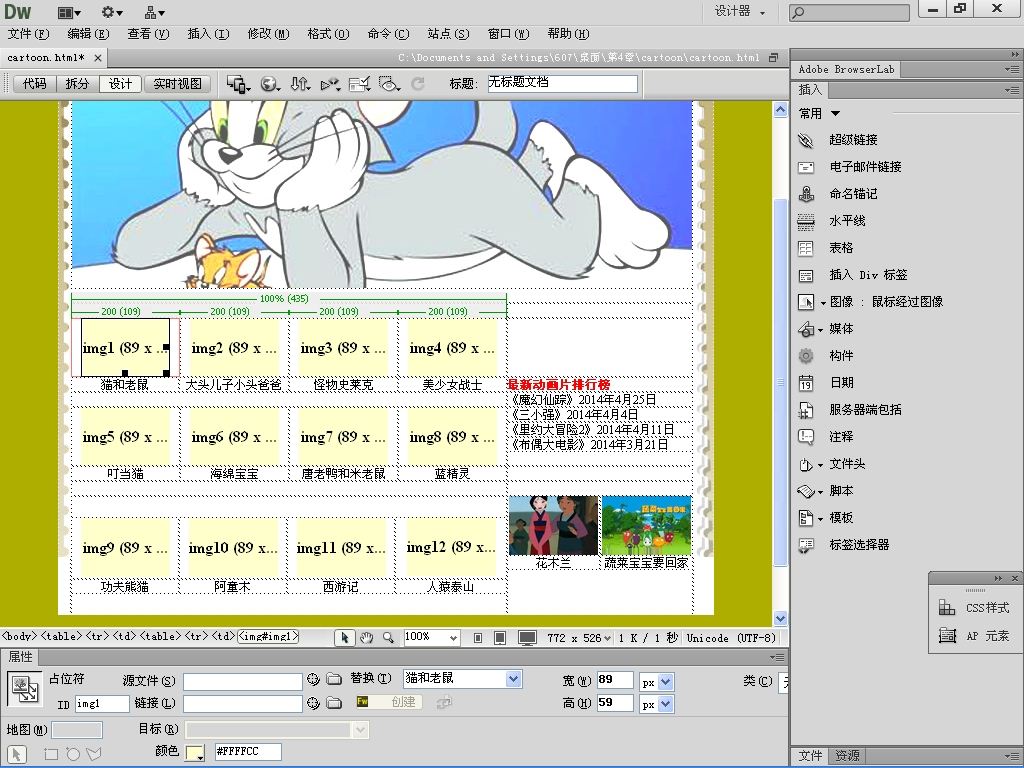Open the 插入(I) menu

[208, 34]
